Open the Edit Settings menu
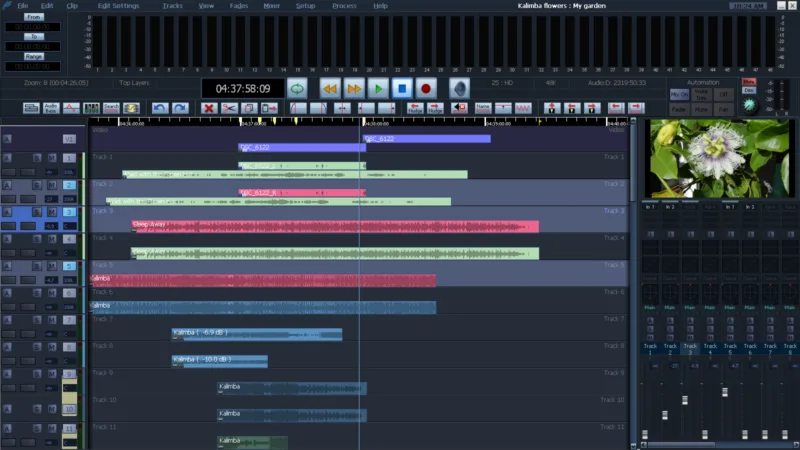This screenshot has width=800, height=450. (x=118, y=6)
